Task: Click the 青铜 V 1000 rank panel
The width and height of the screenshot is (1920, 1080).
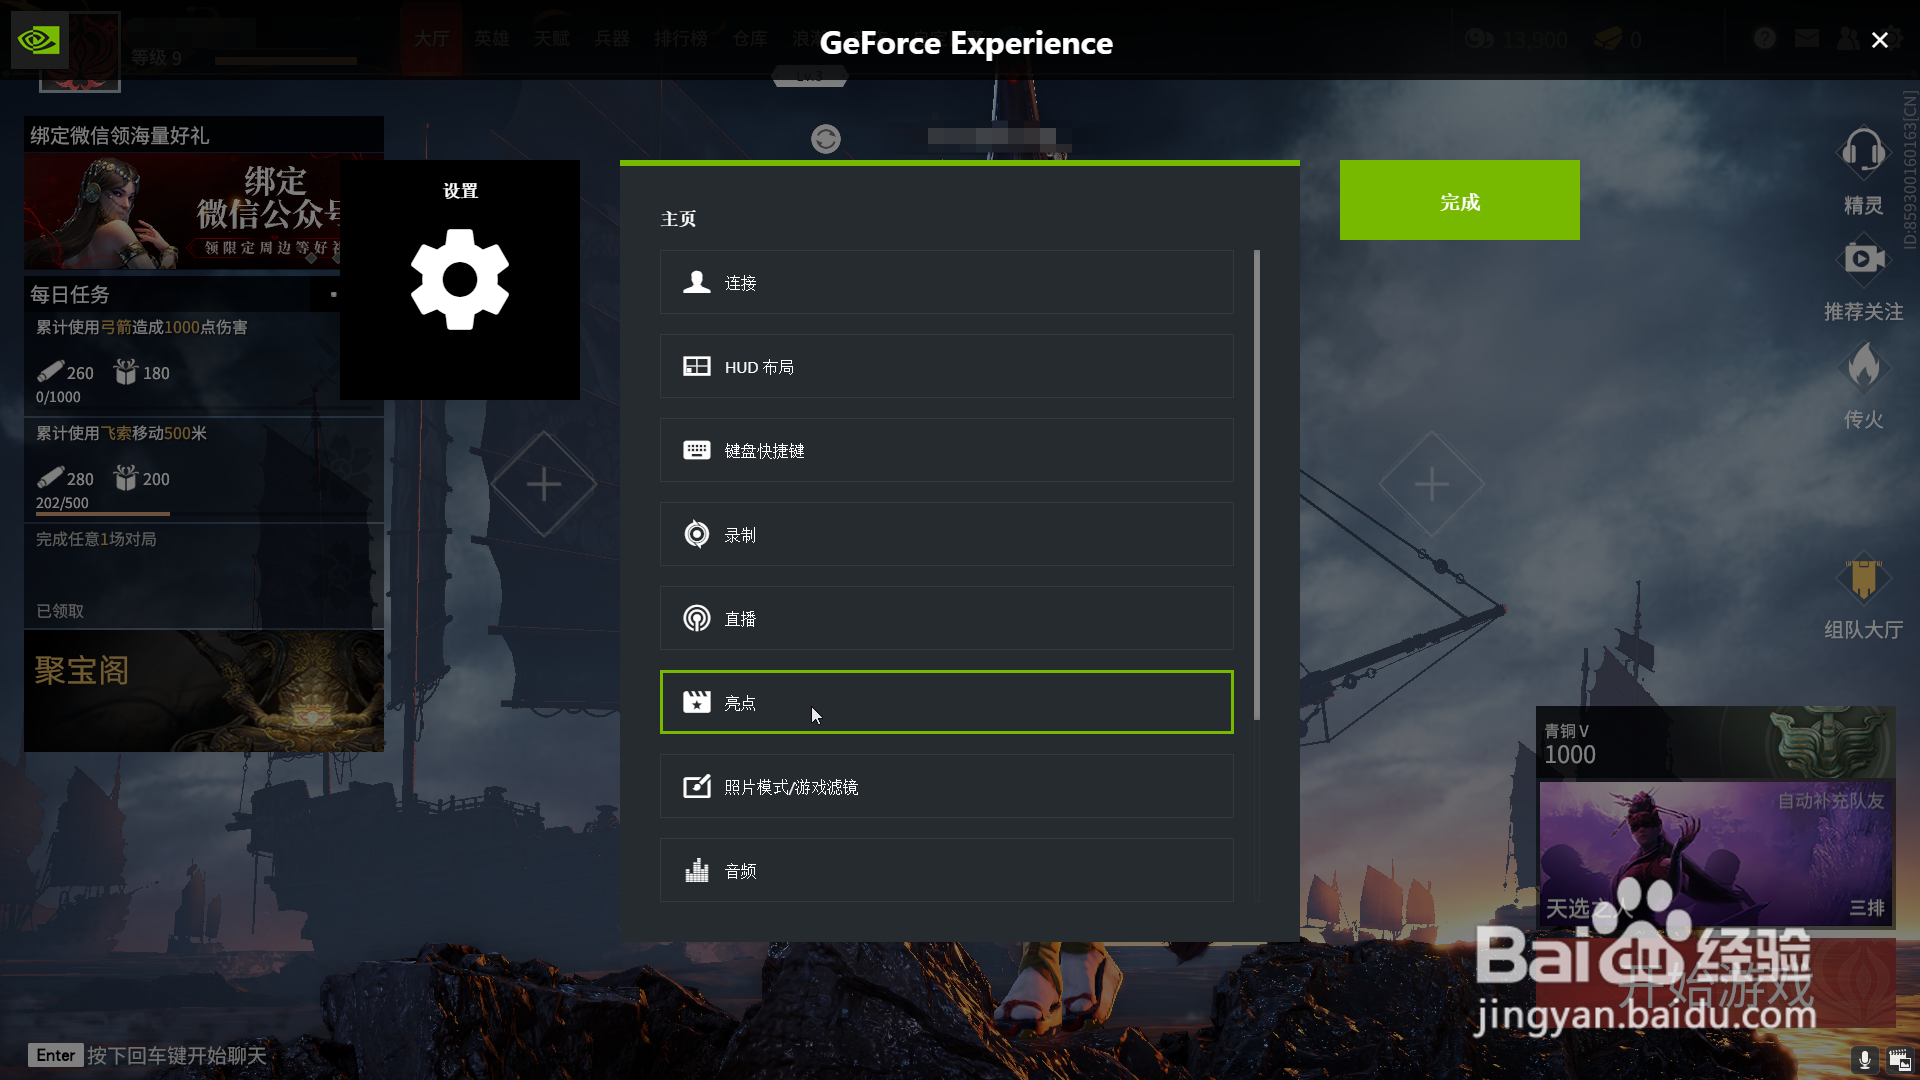Action: click(x=1715, y=743)
